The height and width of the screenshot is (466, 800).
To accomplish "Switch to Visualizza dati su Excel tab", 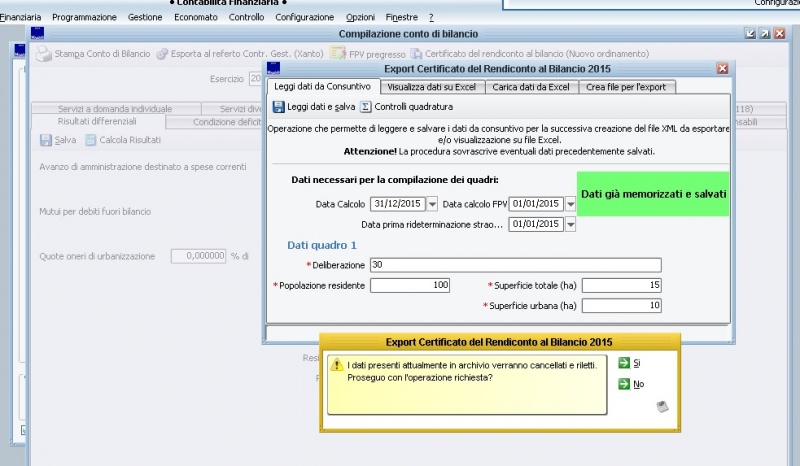I will pyautogui.click(x=432, y=87).
